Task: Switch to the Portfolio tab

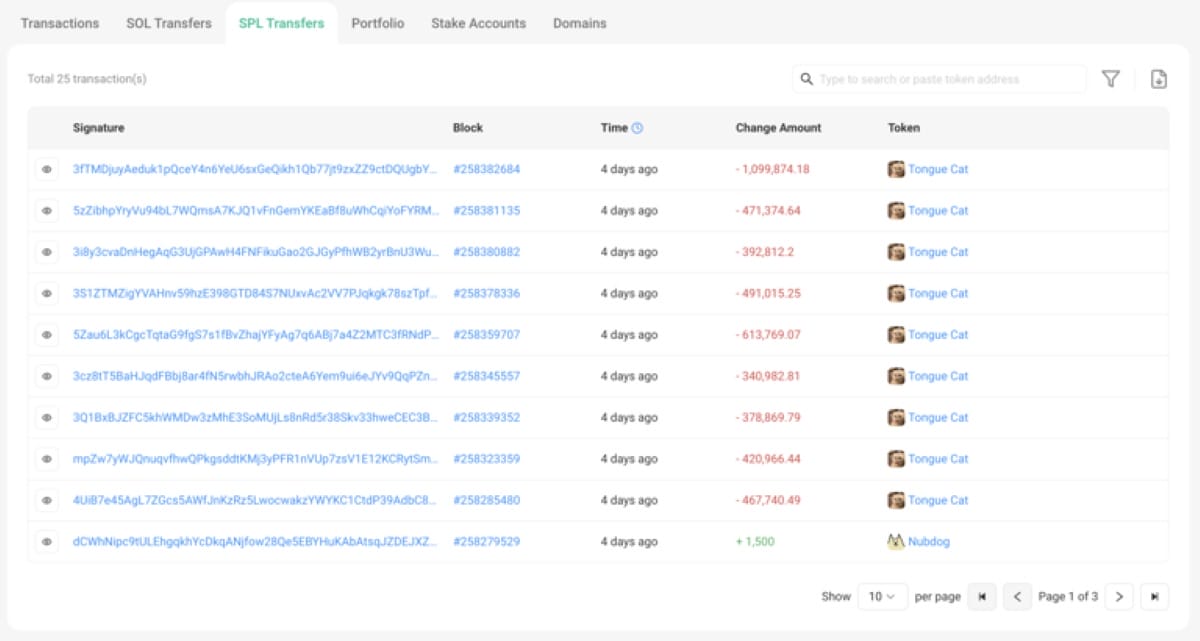Action: point(377,23)
